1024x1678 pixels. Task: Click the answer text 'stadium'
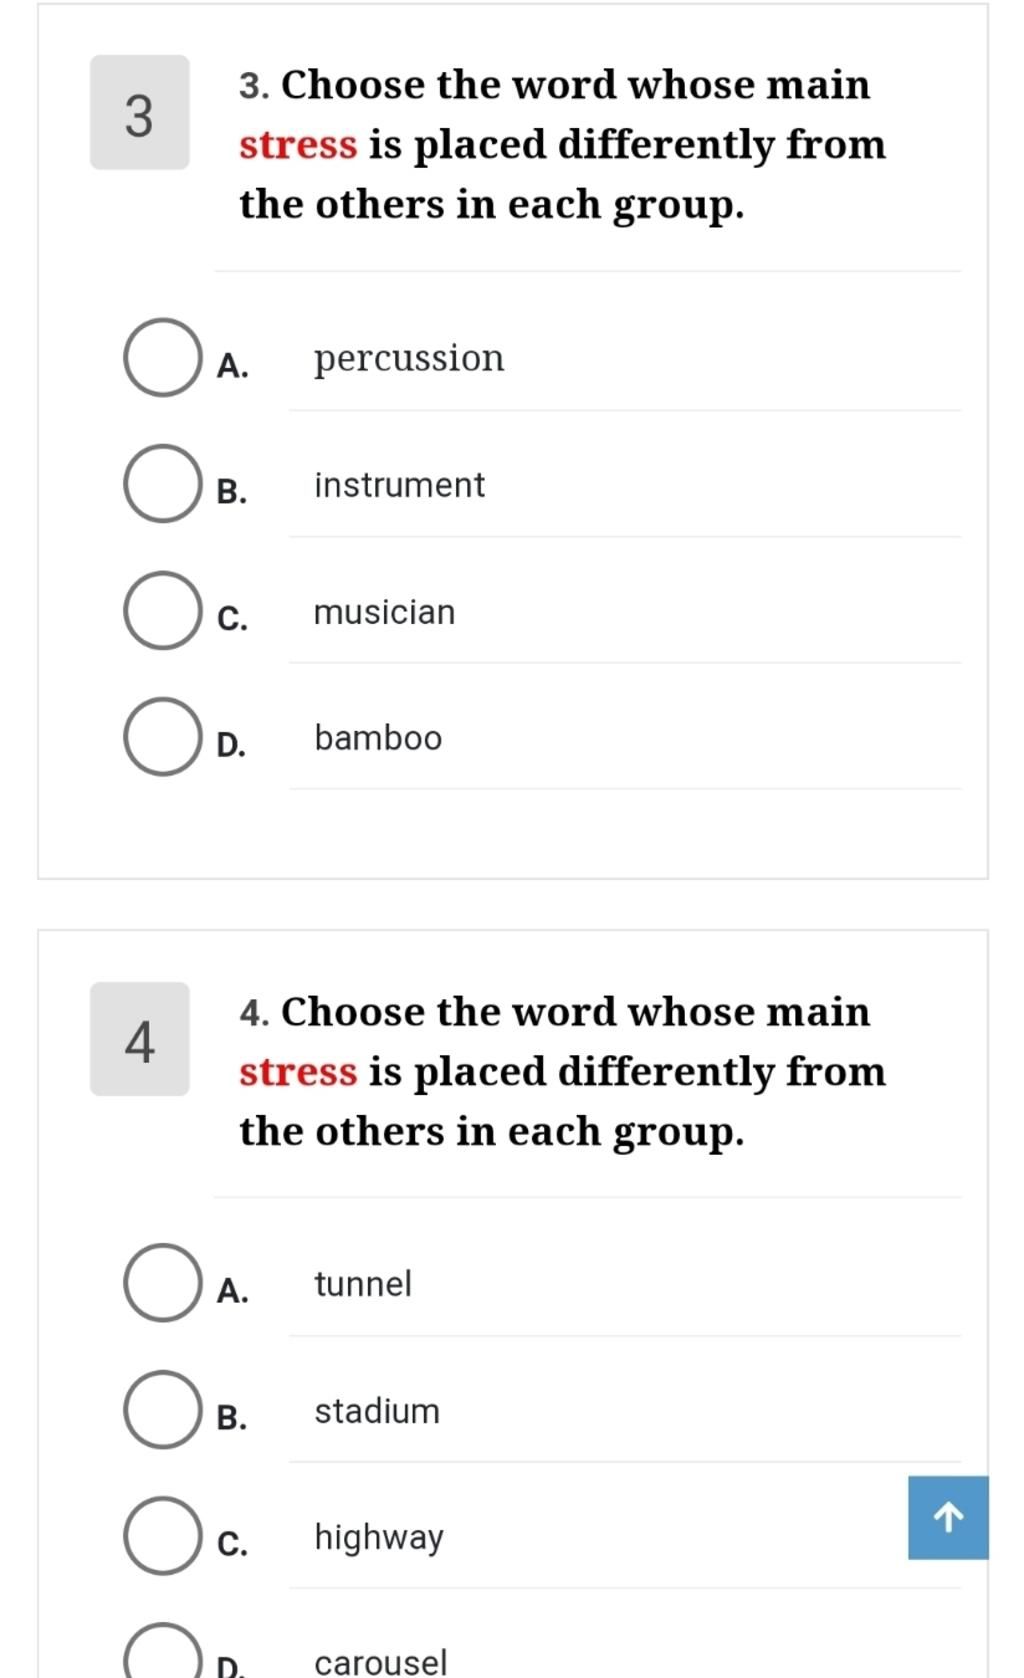377,1410
